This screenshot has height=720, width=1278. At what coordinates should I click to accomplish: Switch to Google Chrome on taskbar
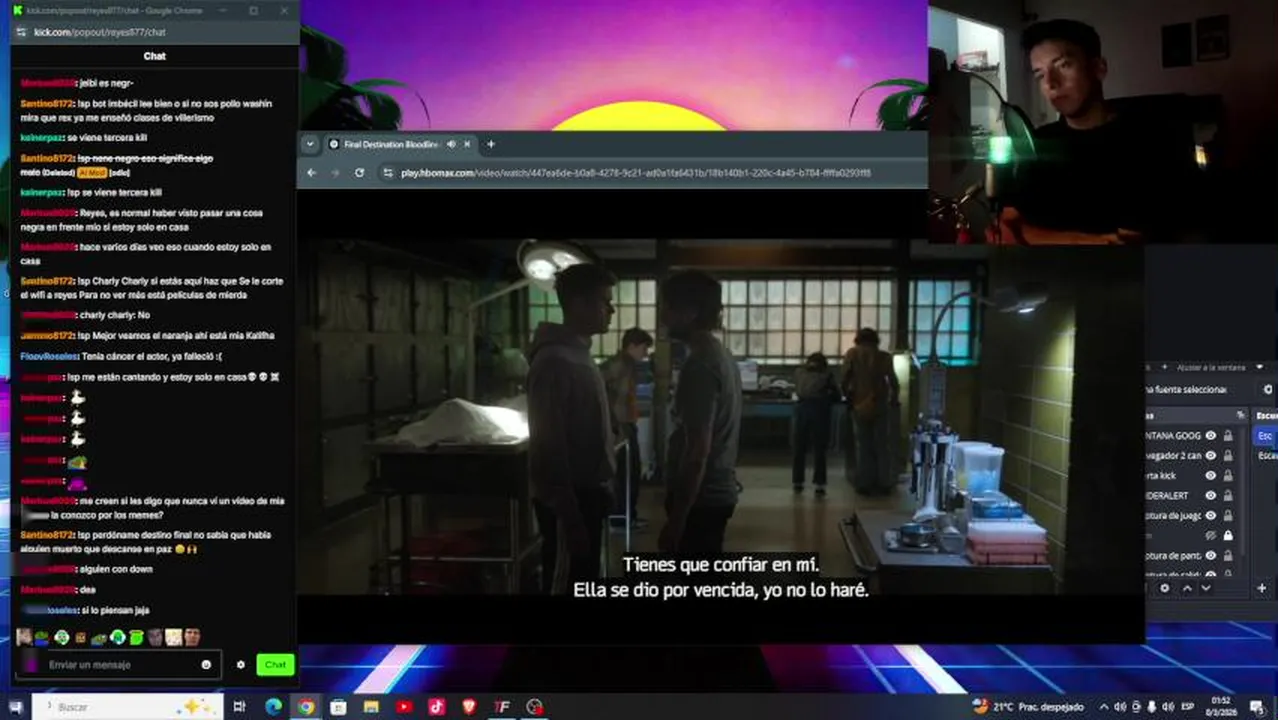[306, 707]
